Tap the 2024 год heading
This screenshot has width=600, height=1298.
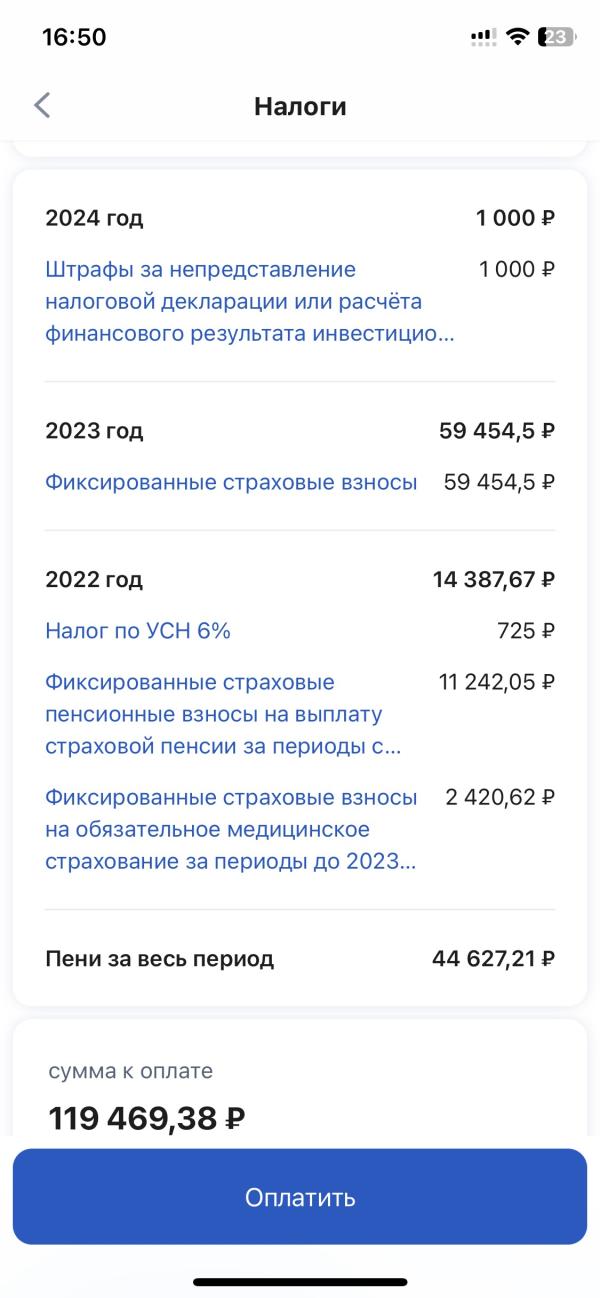click(x=94, y=218)
